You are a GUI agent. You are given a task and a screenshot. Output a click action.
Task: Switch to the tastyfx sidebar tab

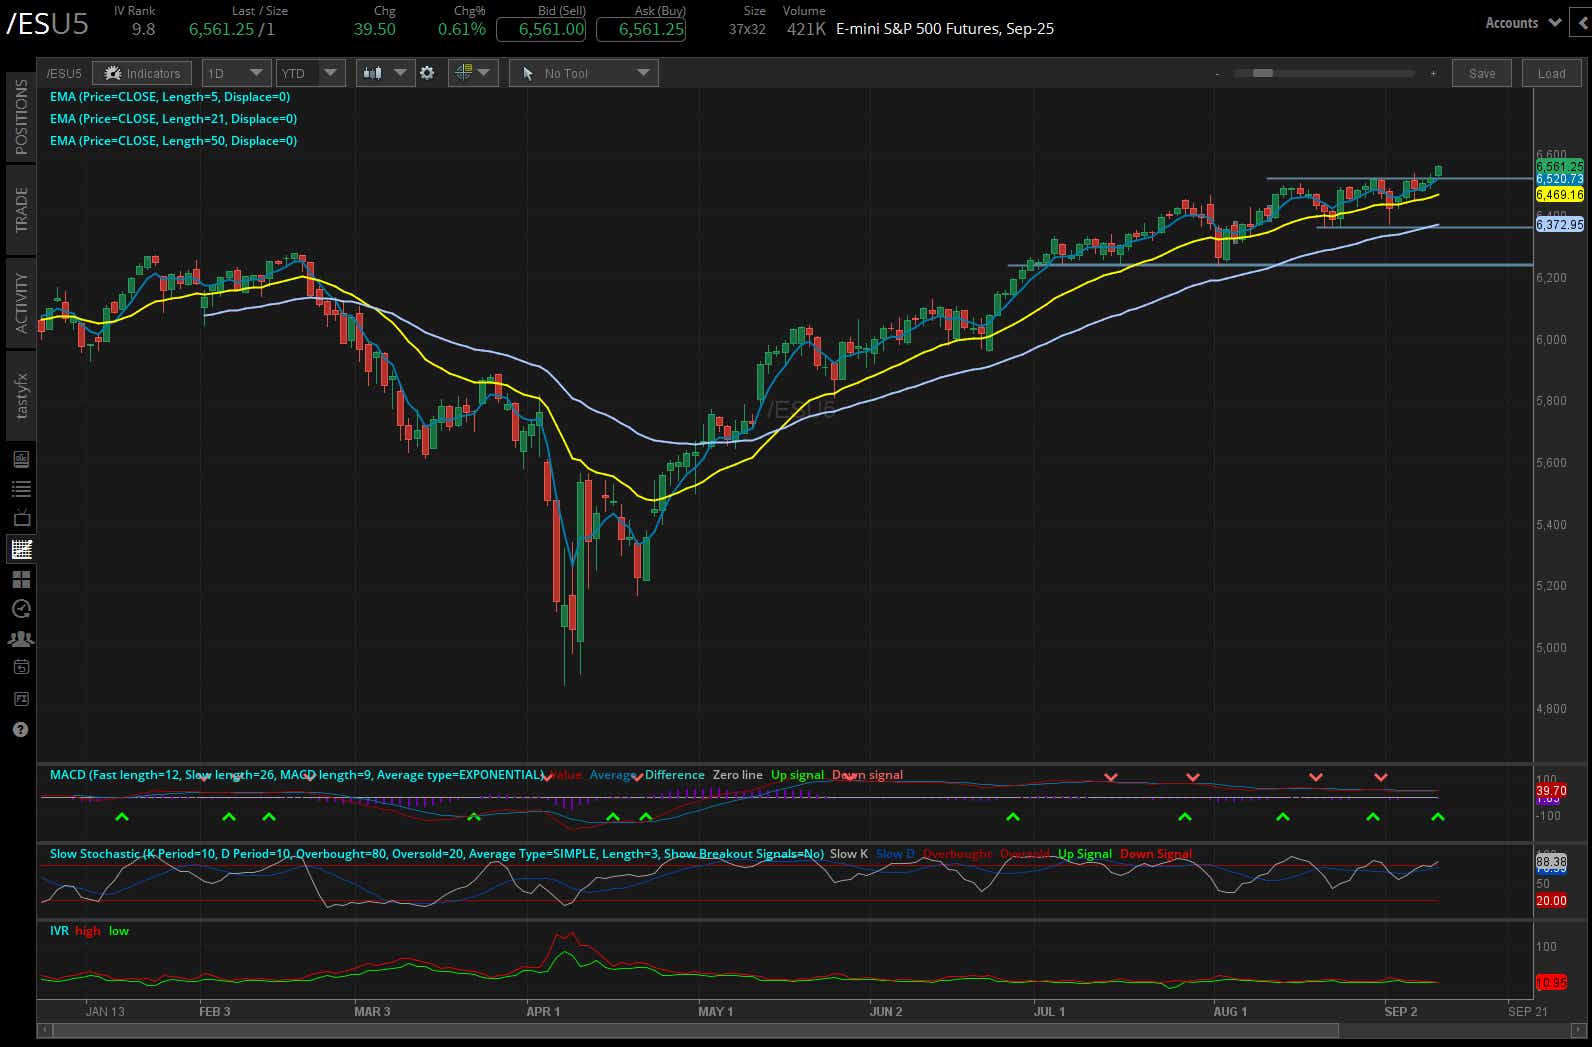21,396
